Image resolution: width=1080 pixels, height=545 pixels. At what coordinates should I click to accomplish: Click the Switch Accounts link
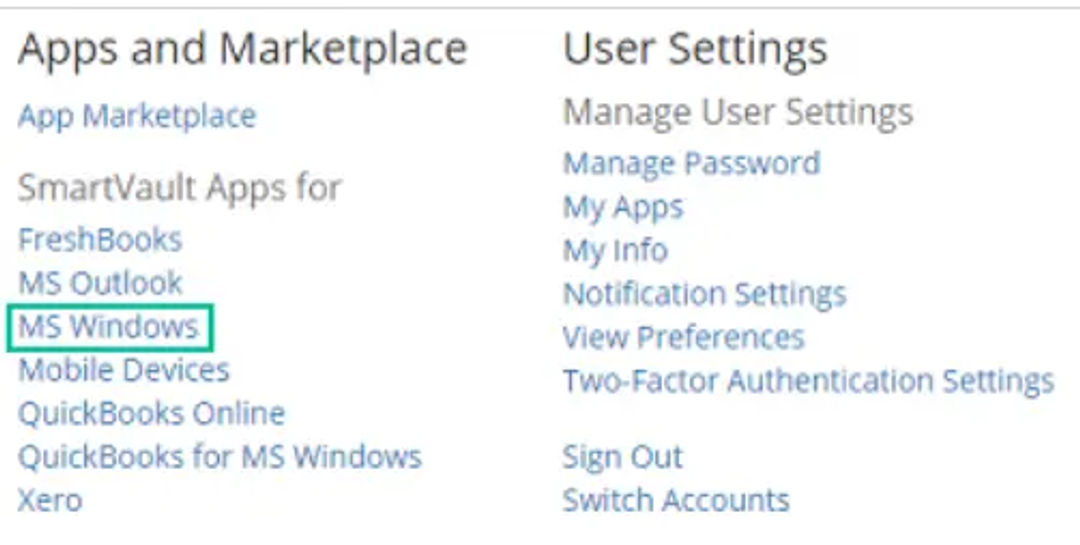click(x=676, y=500)
